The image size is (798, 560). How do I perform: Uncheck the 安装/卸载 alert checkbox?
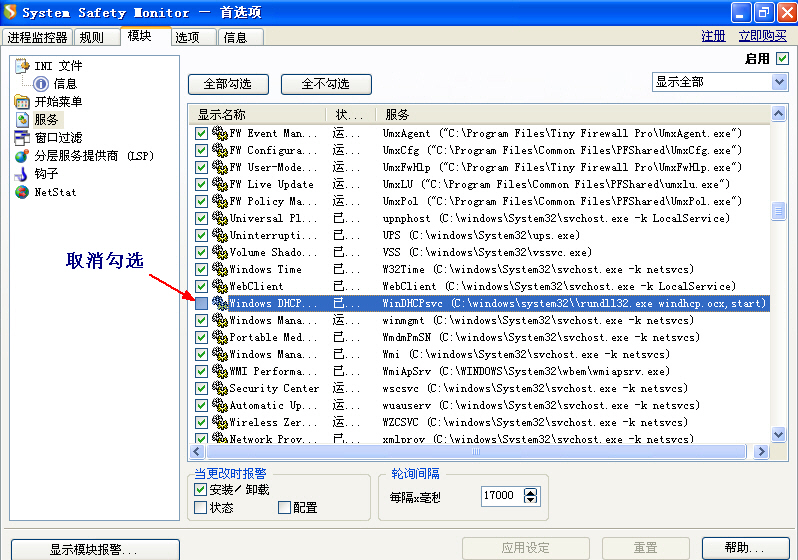click(x=201, y=490)
